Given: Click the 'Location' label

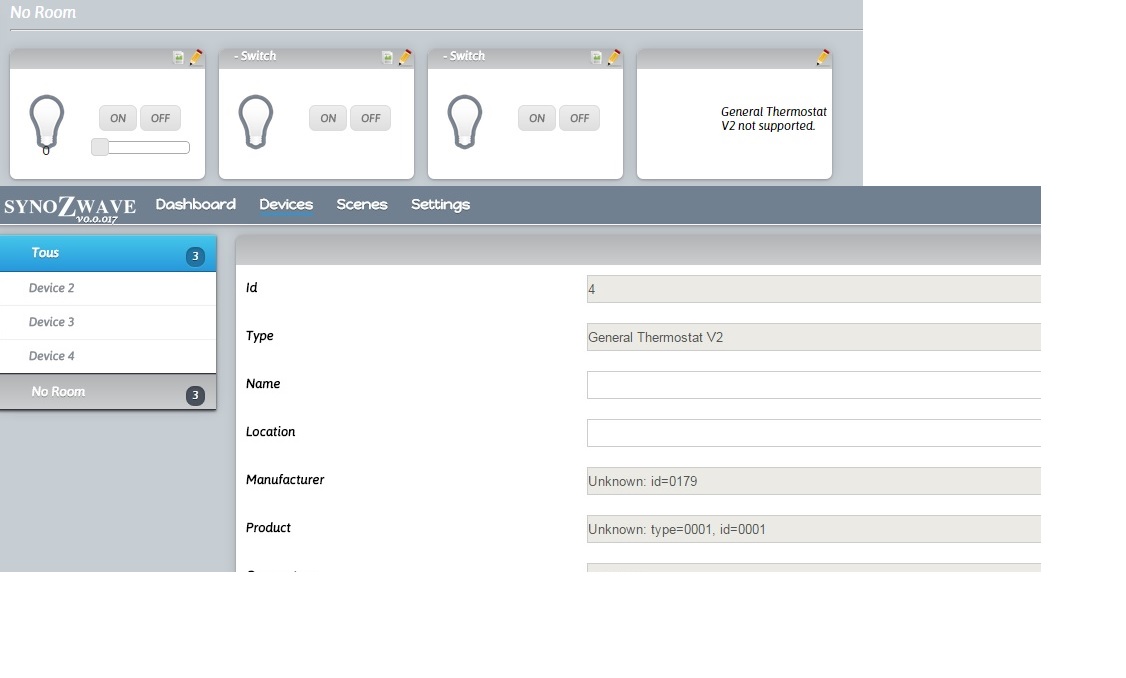Looking at the screenshot, I should [x=271, y=432].
